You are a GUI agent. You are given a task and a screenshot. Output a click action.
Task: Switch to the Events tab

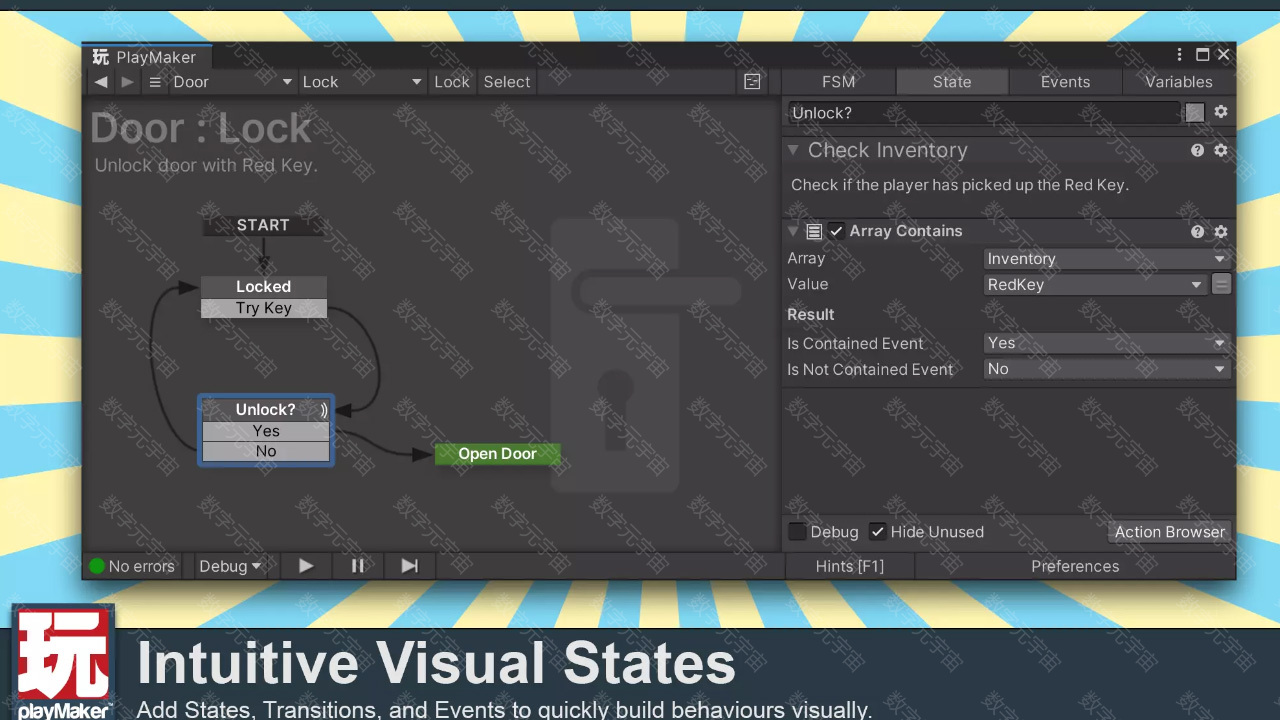[x=1065, y=82]
